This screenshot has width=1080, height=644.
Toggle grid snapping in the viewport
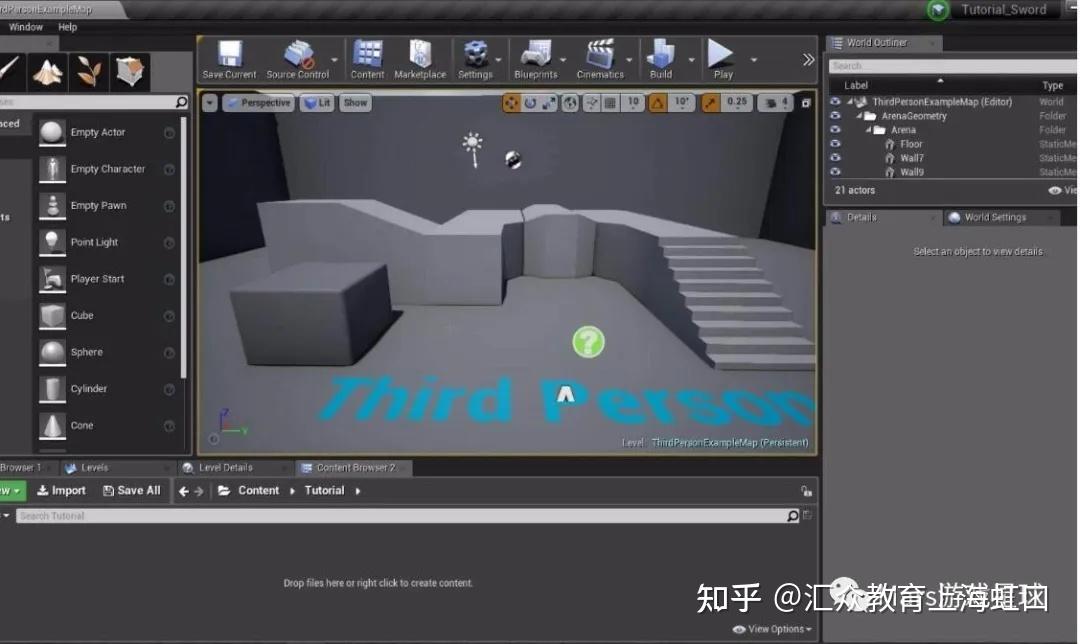[x=610, y=102]
